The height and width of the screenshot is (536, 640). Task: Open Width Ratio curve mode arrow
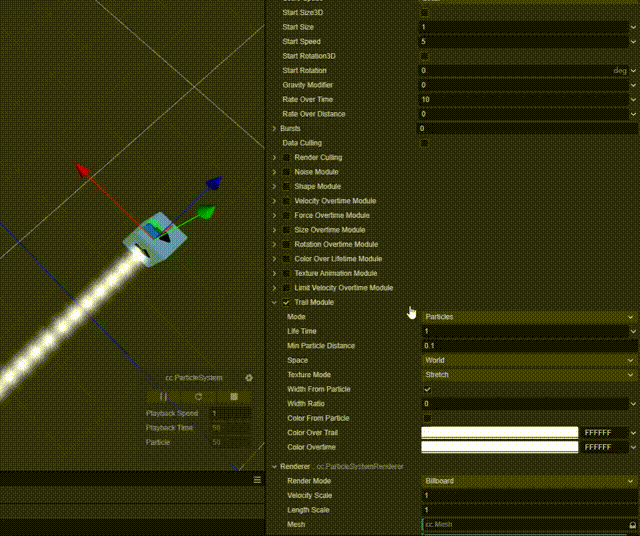[x=633, y=404]
